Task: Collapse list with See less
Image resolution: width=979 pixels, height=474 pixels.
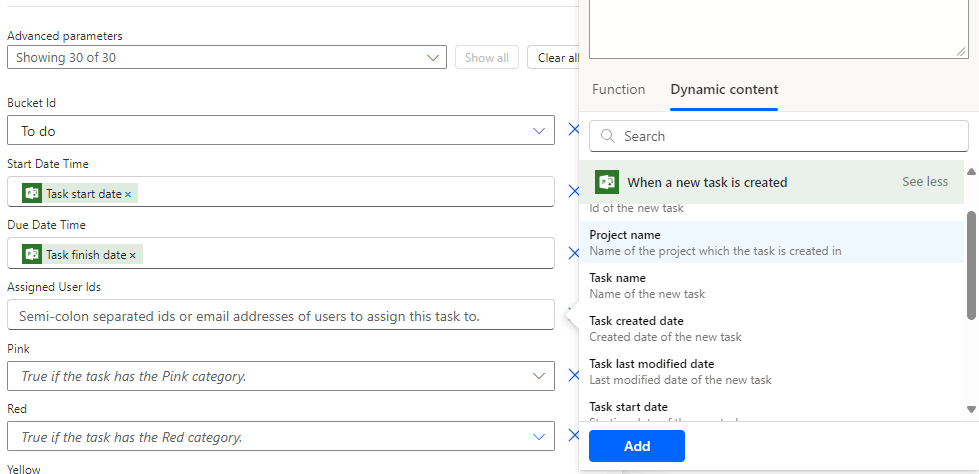Action: click(925, 182)
